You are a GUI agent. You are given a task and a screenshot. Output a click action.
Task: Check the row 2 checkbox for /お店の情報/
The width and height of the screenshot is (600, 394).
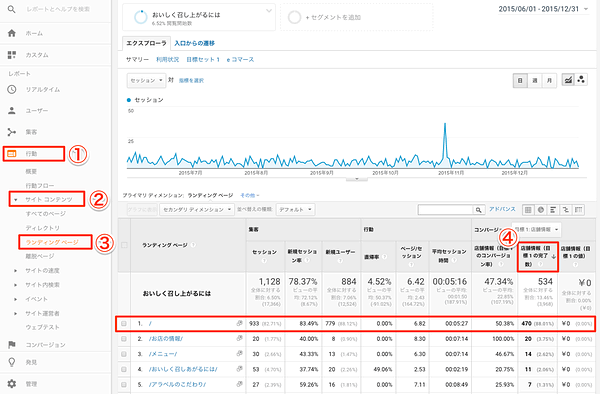[x=124, y=339]
